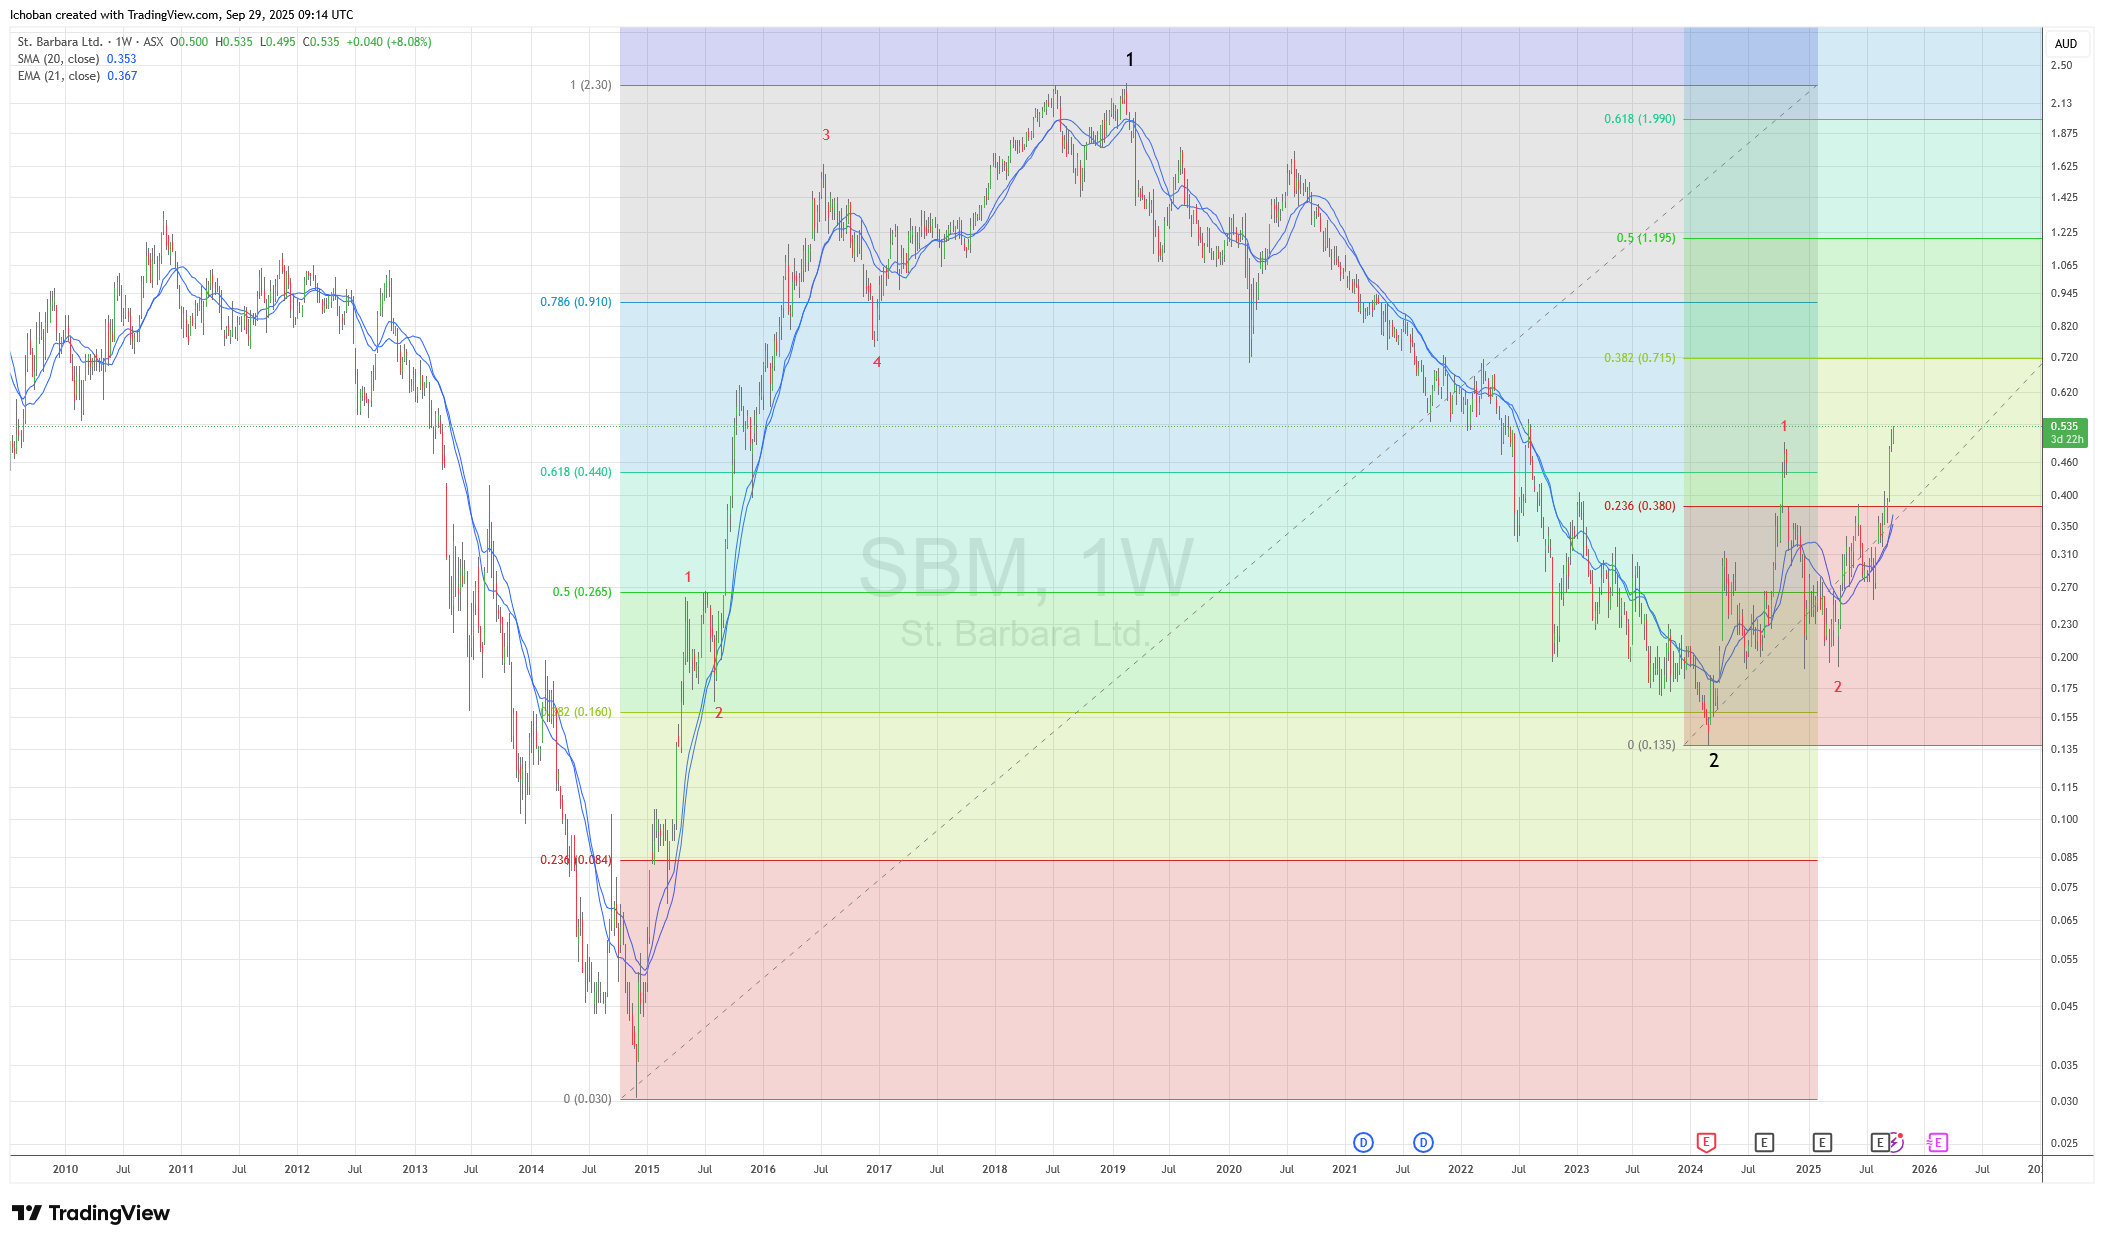Screen dimensions: 2104x1243
Task: Open the red earnings E marker
Action: click(x=1706, y=1142)
